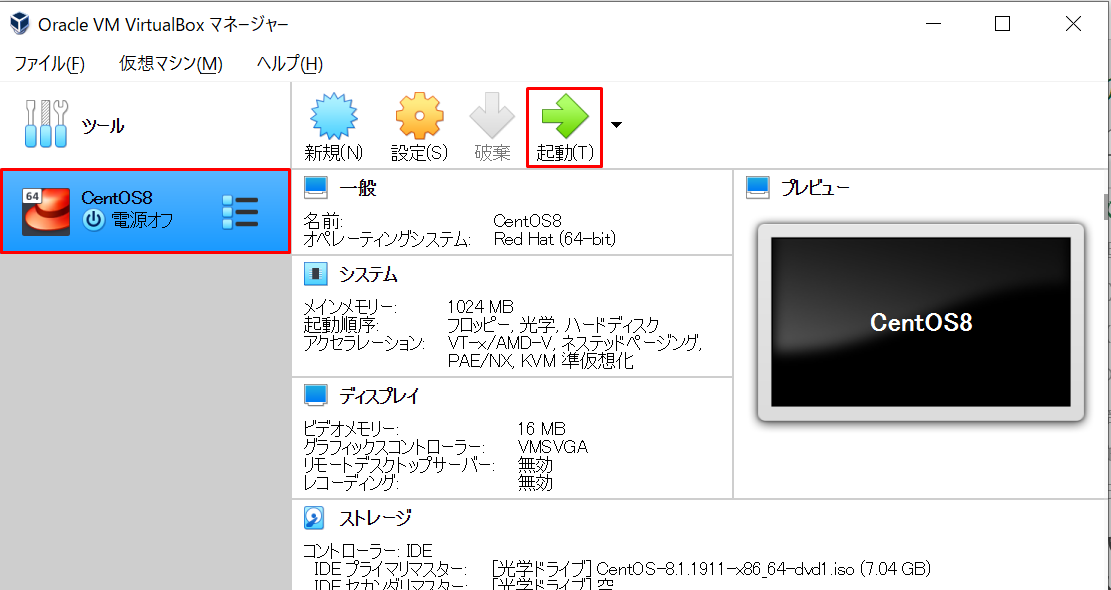Start CentOS8 using the green 起動 arrow
The width and height of the screenshot is (1111, 590).
point(563,116)
